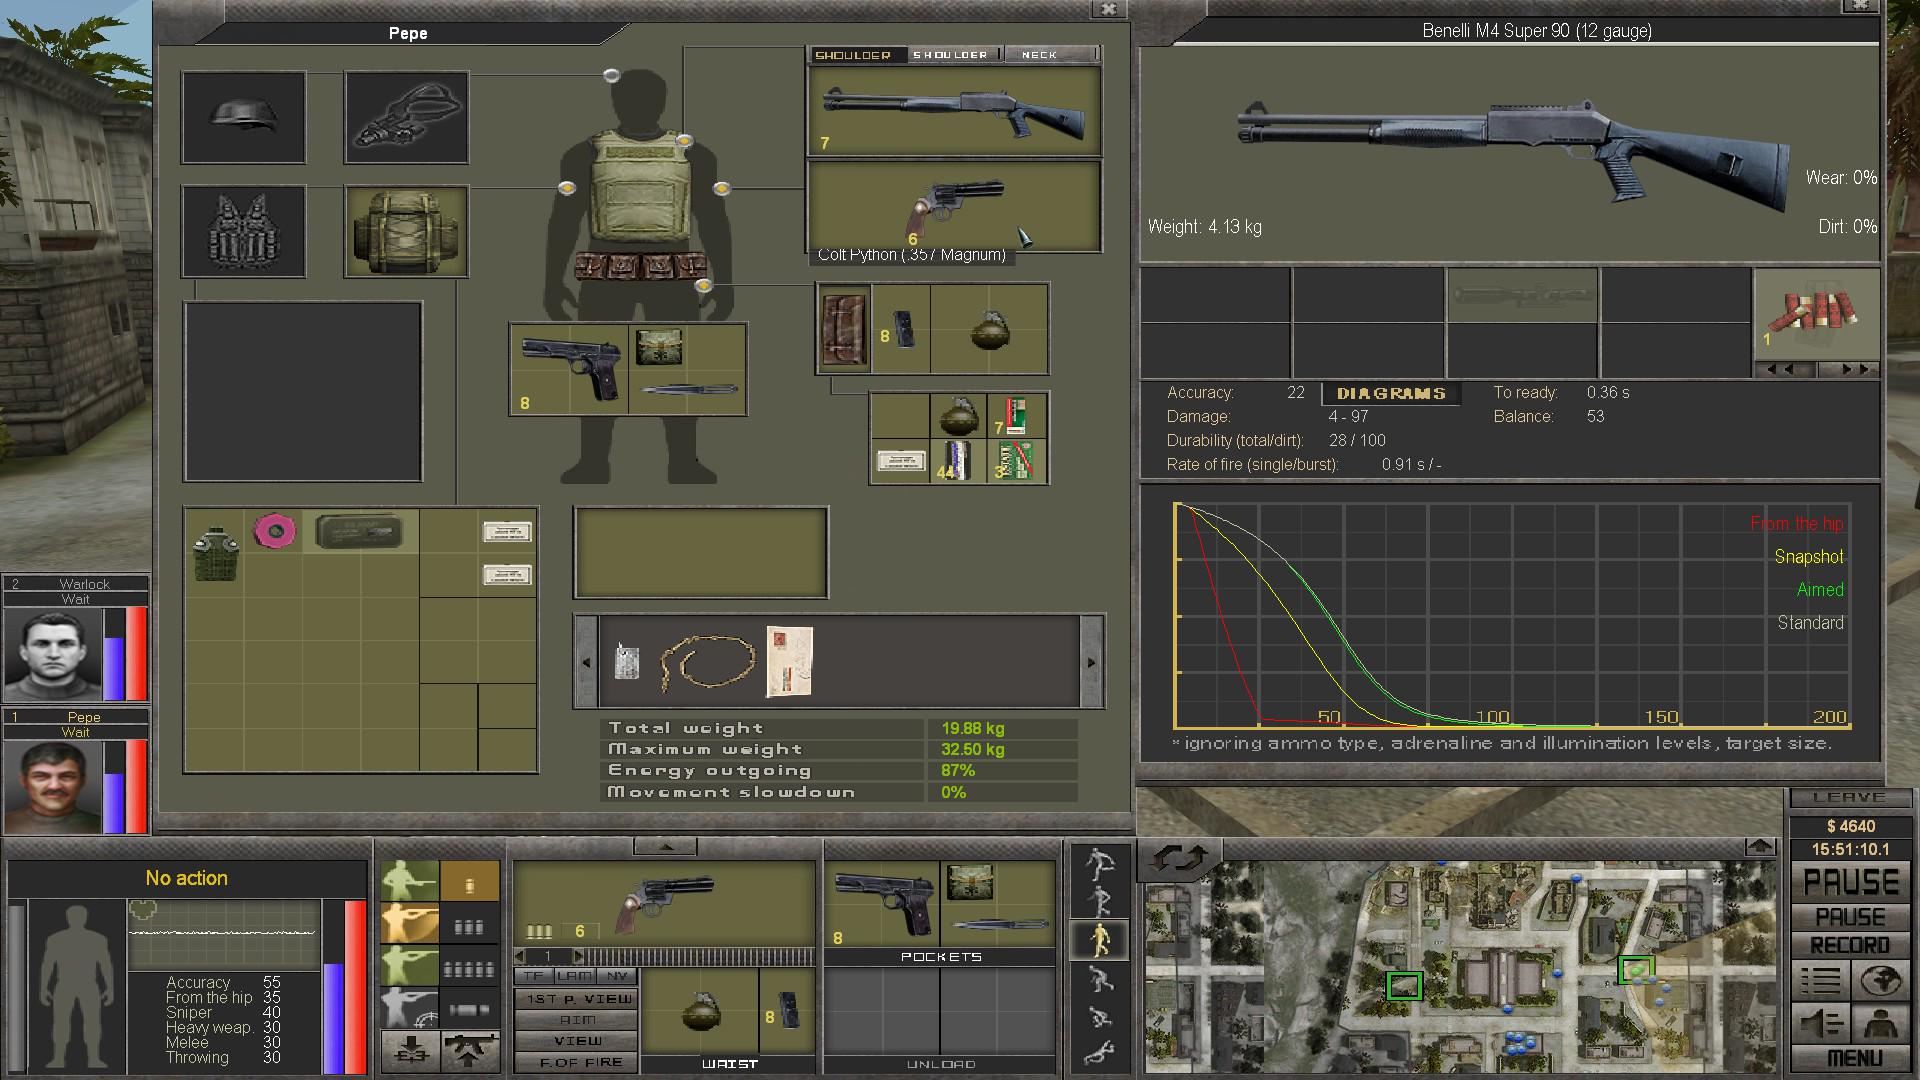Select Warlock's portrait
Viewport: 1920px width, 1080px height.
[52, 654]
